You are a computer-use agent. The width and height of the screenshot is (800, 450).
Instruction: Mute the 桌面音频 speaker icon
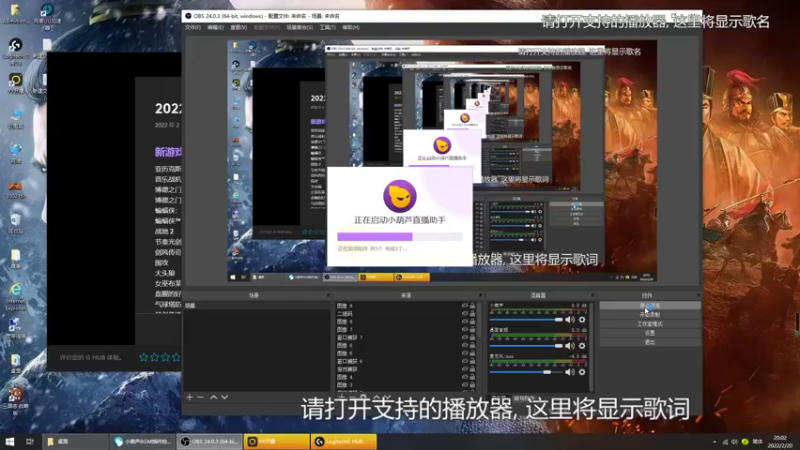[x=570, y=346]
